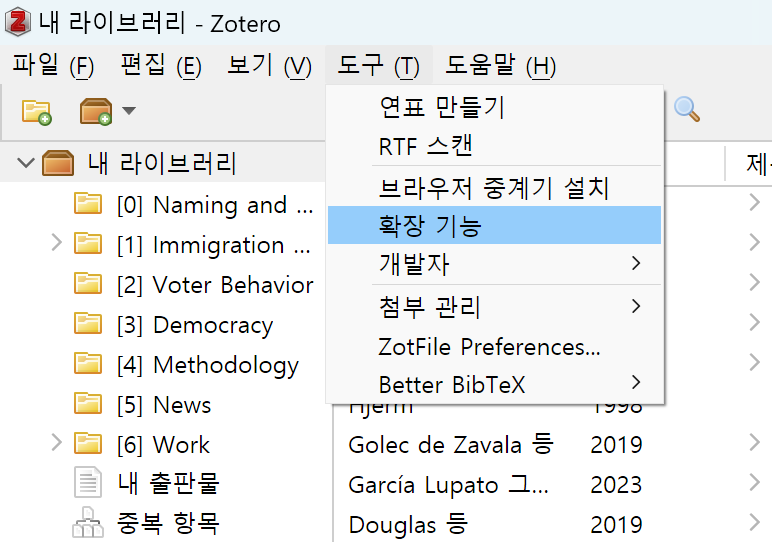Select the [2] Voter Behavior label
Image resolution: width=772 pixels, height=542 pixels.
tap(215, 285)
